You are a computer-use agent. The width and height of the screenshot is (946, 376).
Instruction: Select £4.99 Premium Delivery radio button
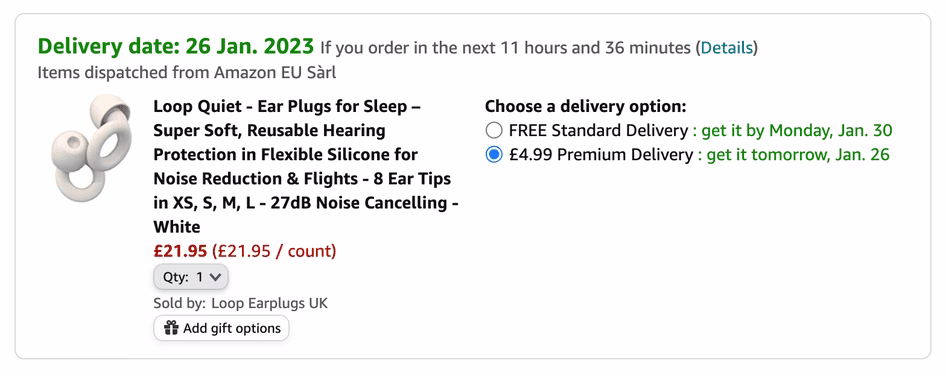coord(494,155)
